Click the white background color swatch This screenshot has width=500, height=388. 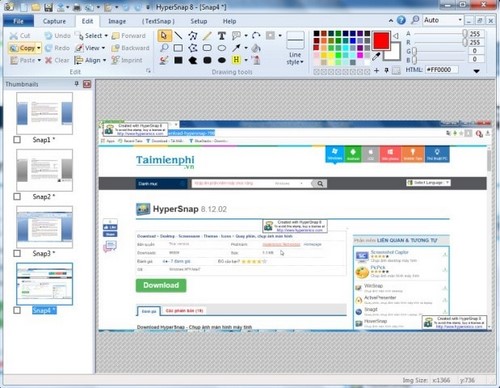coord(393,53)
